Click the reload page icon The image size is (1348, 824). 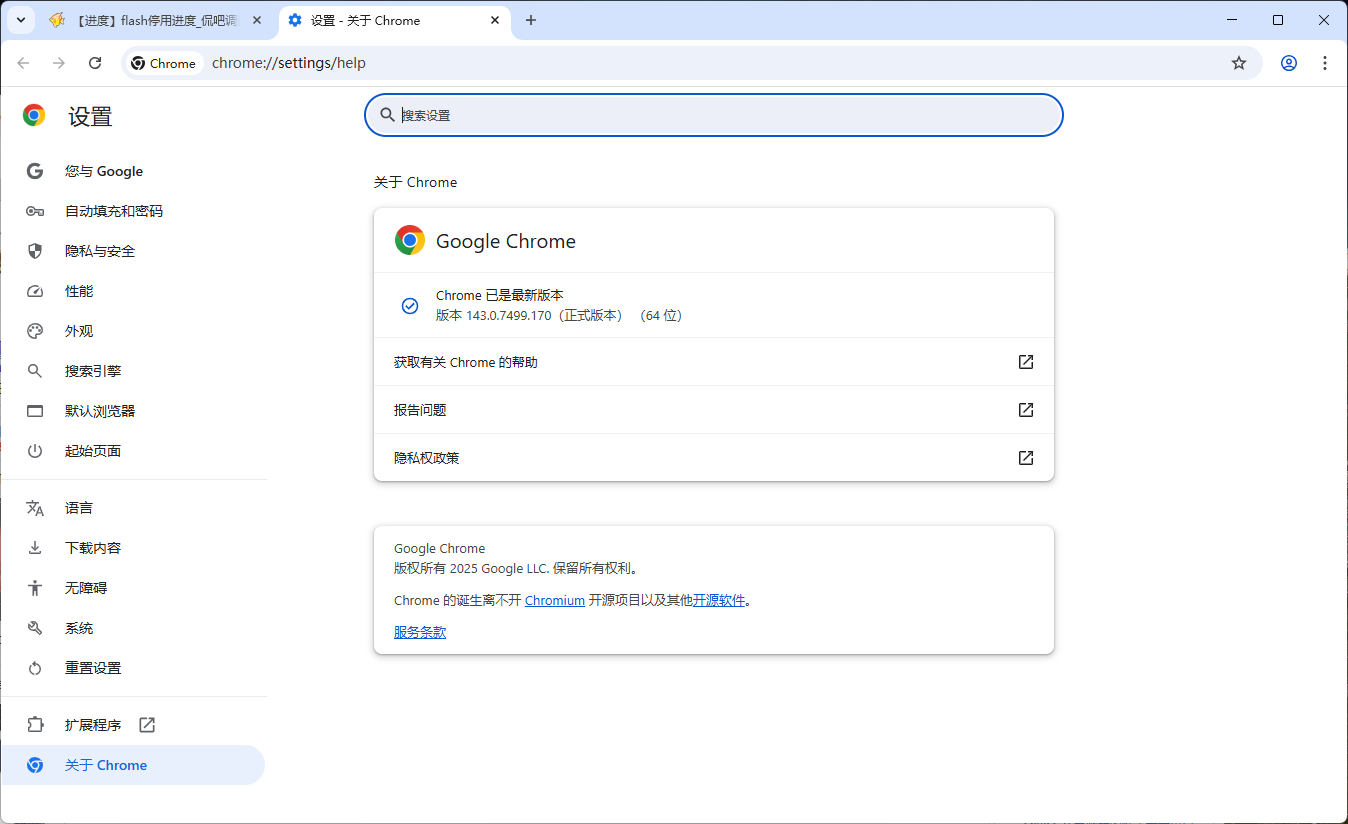point(95,63)
